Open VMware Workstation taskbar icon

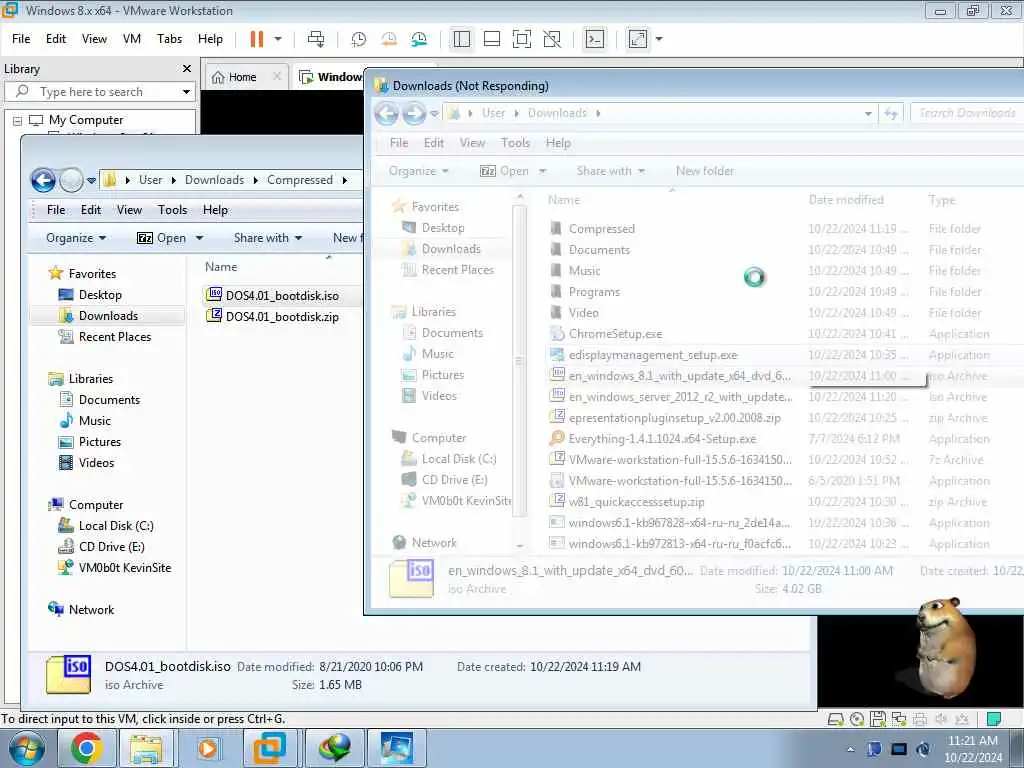(269, 748)
